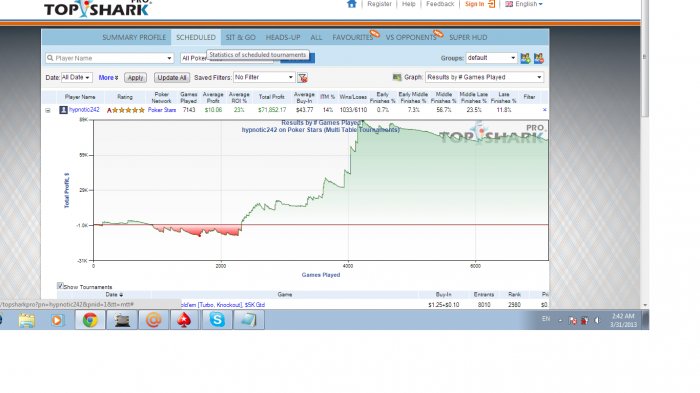Click the clear filter icon beside Saved Filters

tap(303, 78)
